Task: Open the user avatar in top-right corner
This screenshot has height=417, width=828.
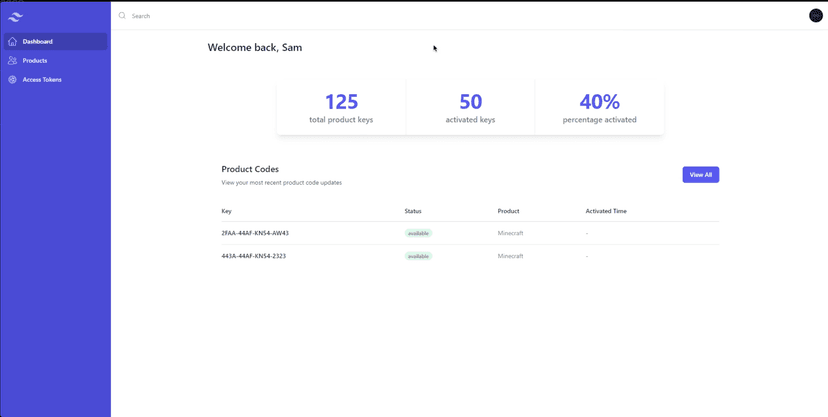Action: tap(815, 16)
